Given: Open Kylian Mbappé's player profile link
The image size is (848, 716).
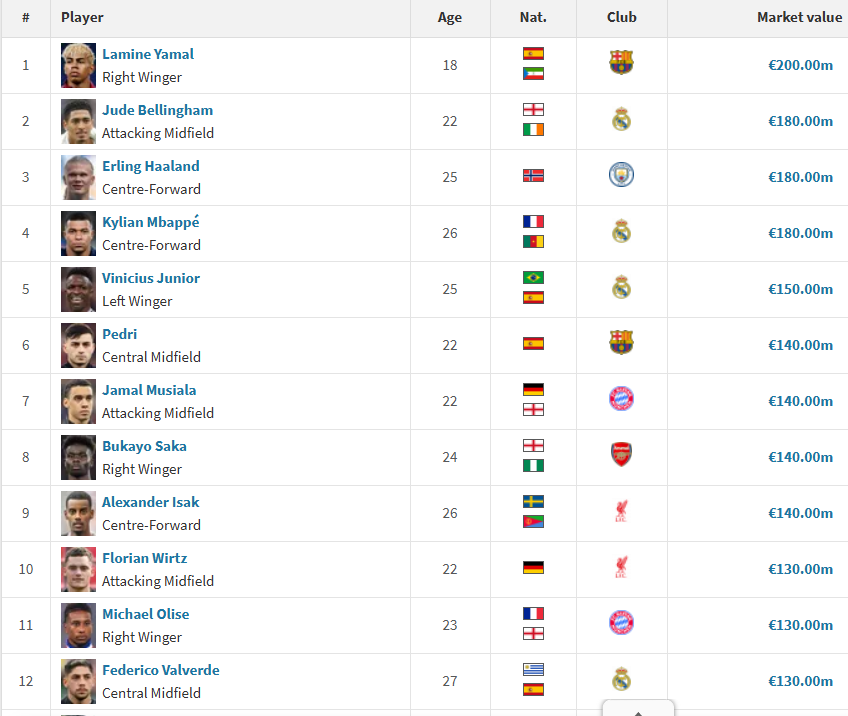Looking at the screenshot, I should [150, 222].
